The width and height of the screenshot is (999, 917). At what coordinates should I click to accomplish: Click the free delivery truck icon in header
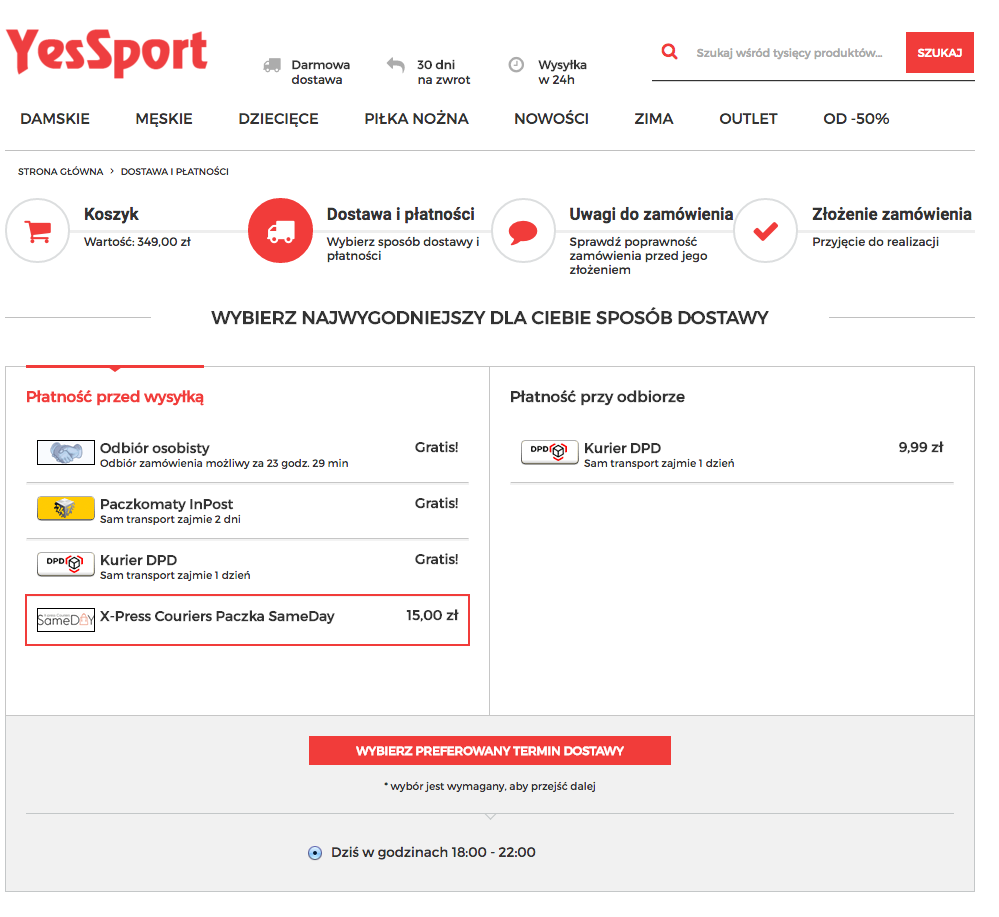click(272, 65)
